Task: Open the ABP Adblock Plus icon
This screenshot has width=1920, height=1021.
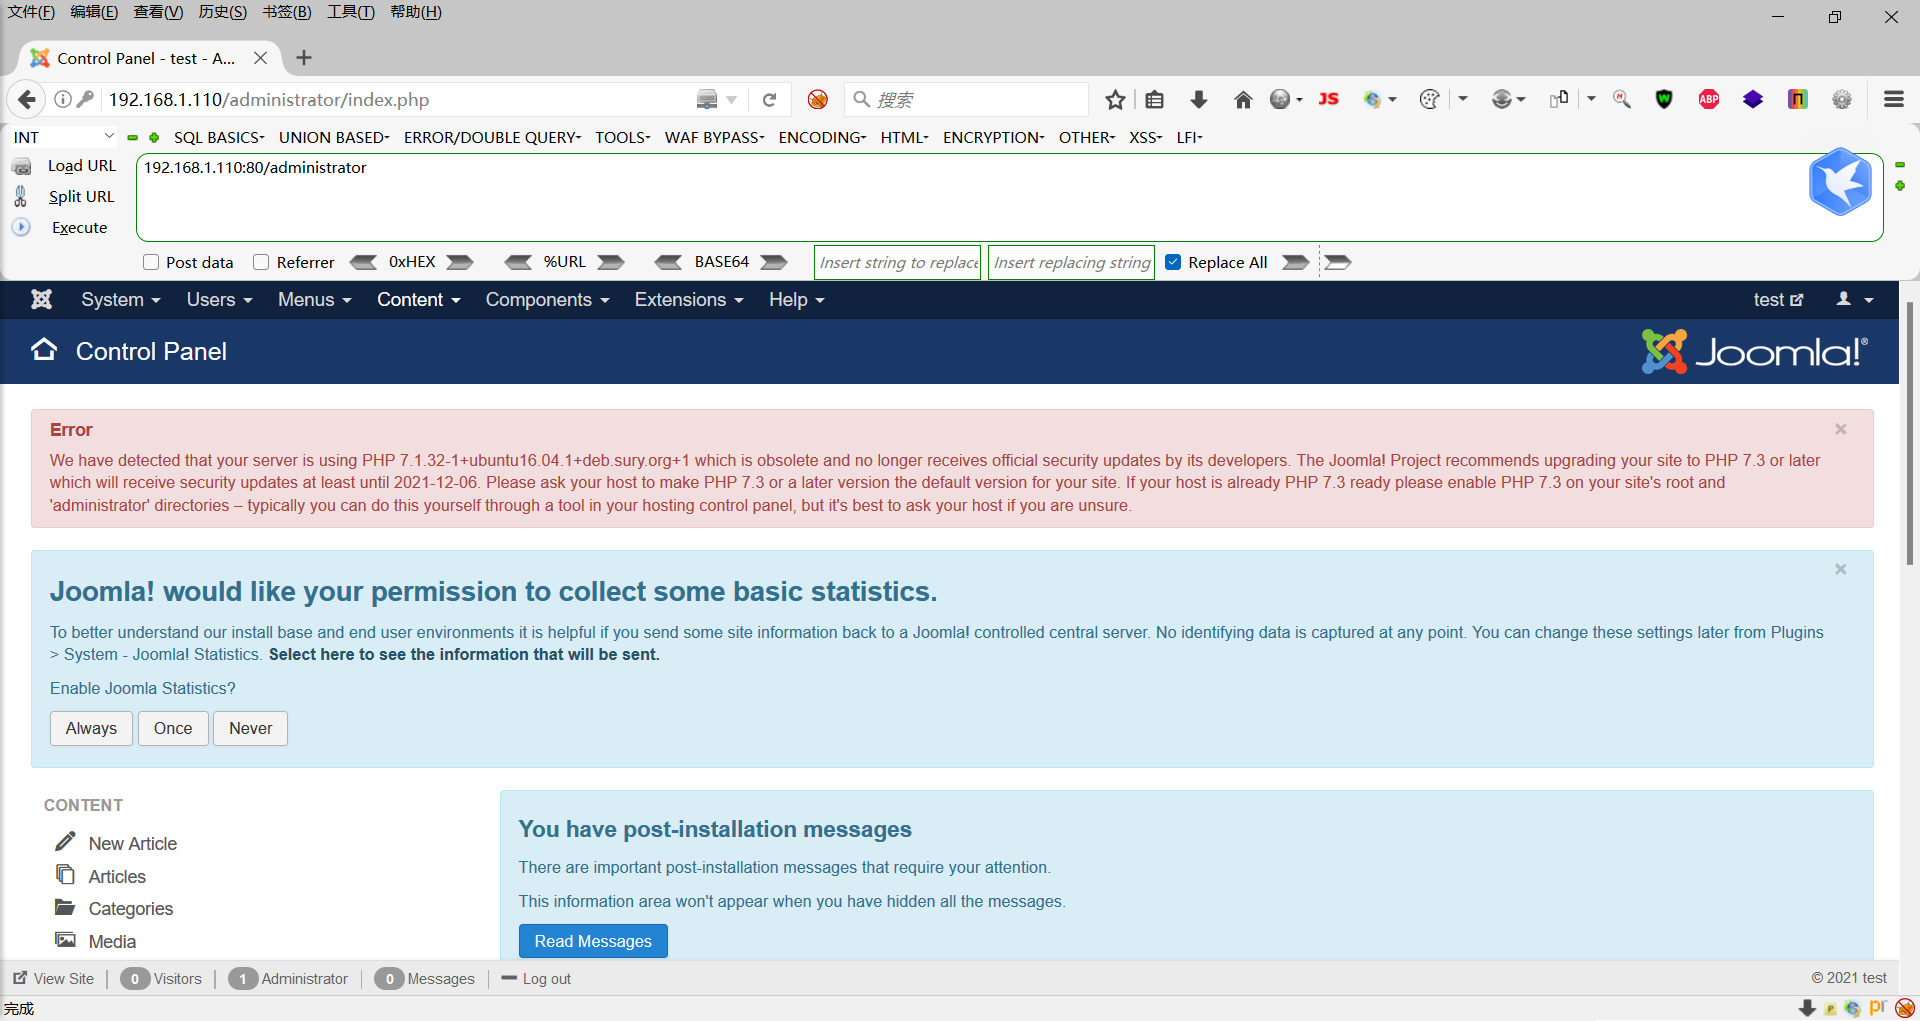Action: (x=1709, y=99)
